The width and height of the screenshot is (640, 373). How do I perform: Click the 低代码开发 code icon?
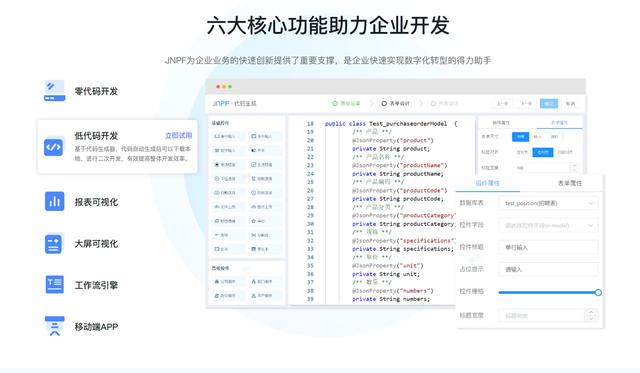coord(54,147)
